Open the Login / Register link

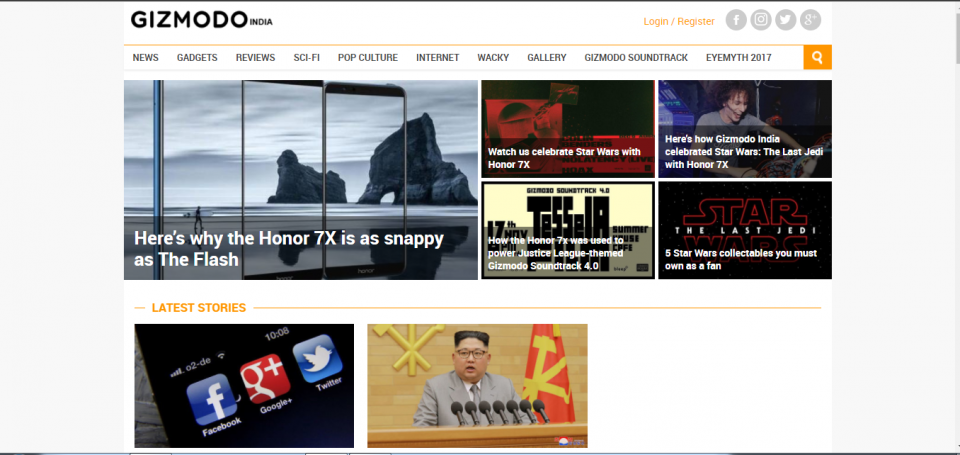pyautogui.click(x=679, y=21)
